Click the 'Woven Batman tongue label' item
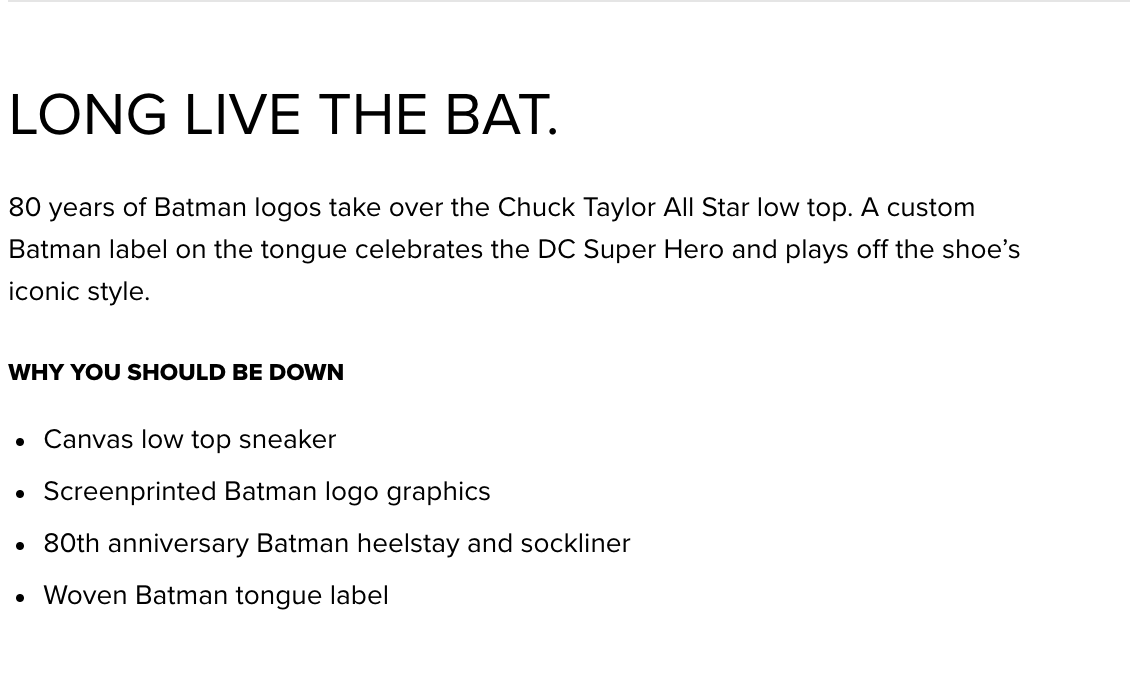This screenshot has height=692, width=1130. 215,595
